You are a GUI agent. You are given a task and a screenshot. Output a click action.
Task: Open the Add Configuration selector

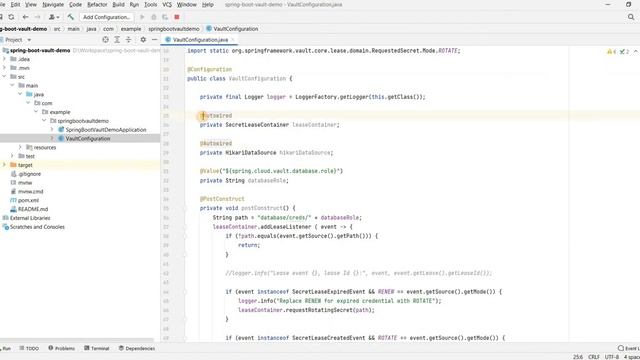107,17
